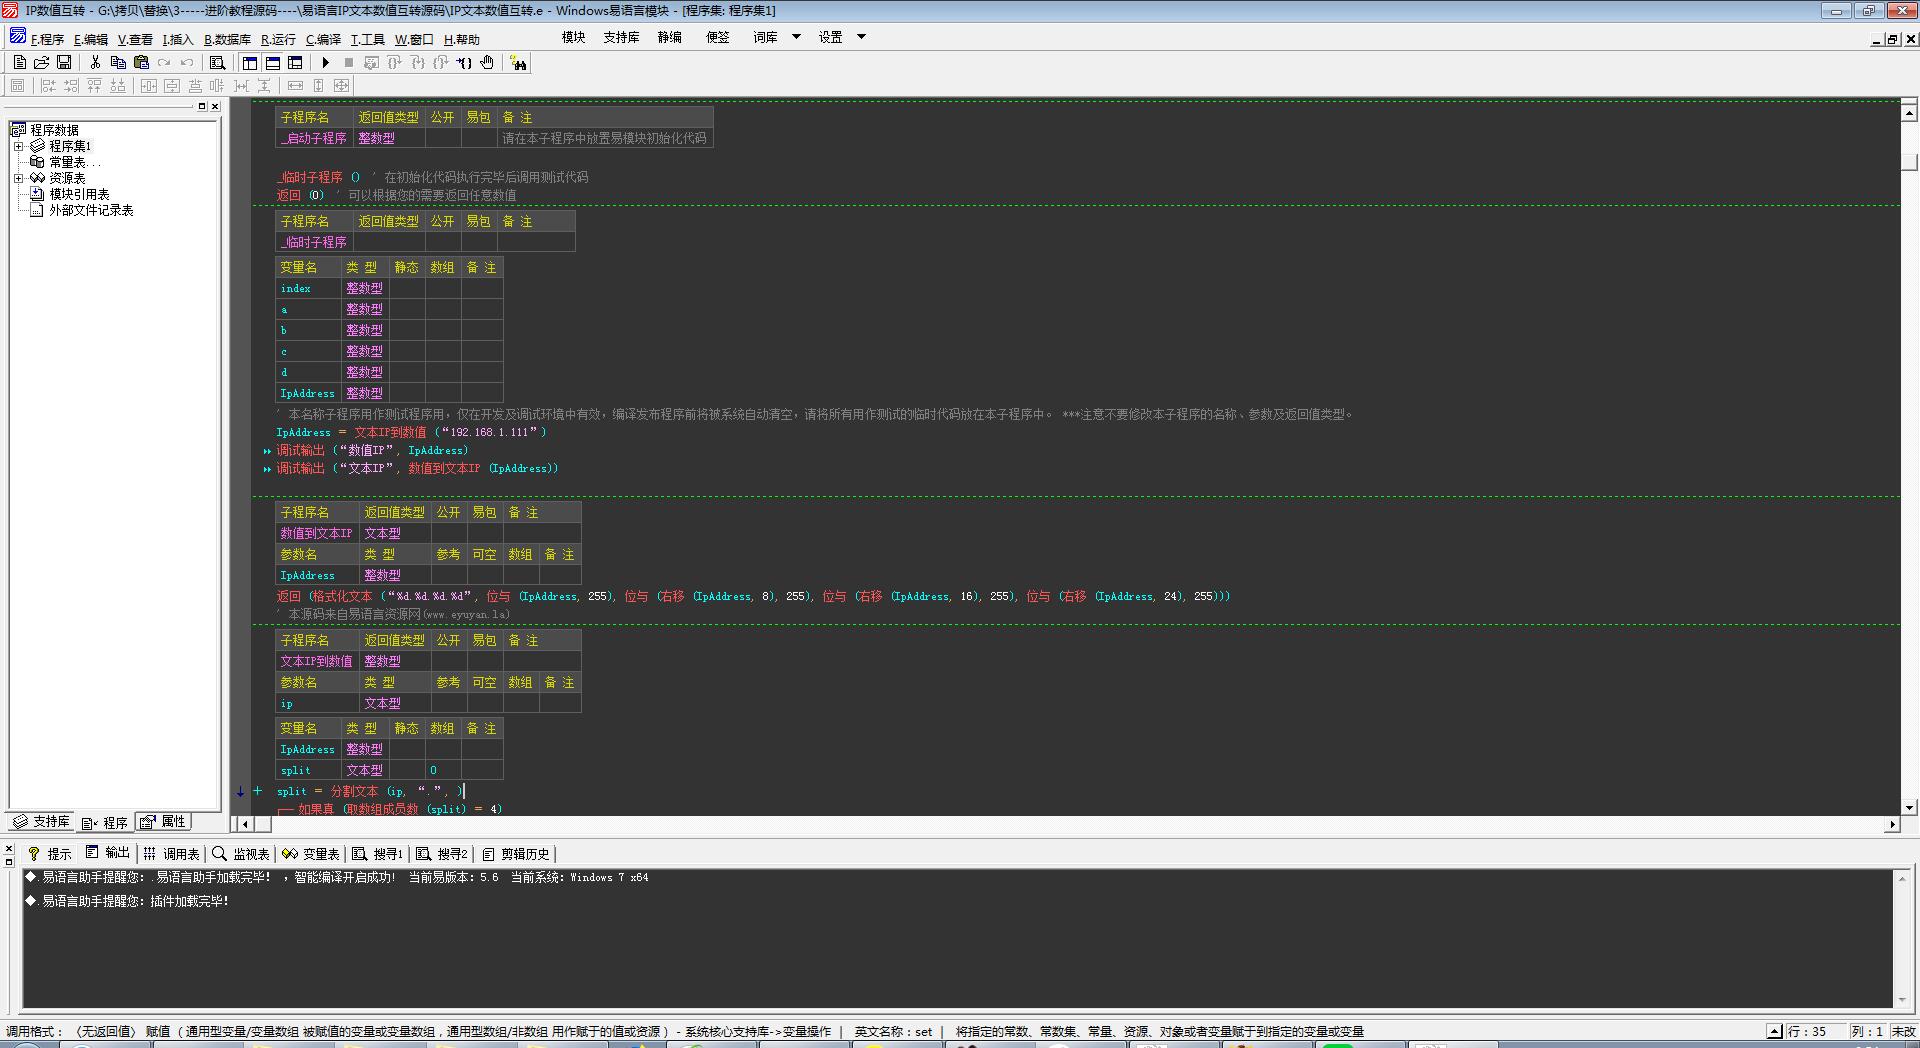This screenshot has width=1920, height=1048.
Task: Open the W.窗口 menu
Action: point(414,39)
